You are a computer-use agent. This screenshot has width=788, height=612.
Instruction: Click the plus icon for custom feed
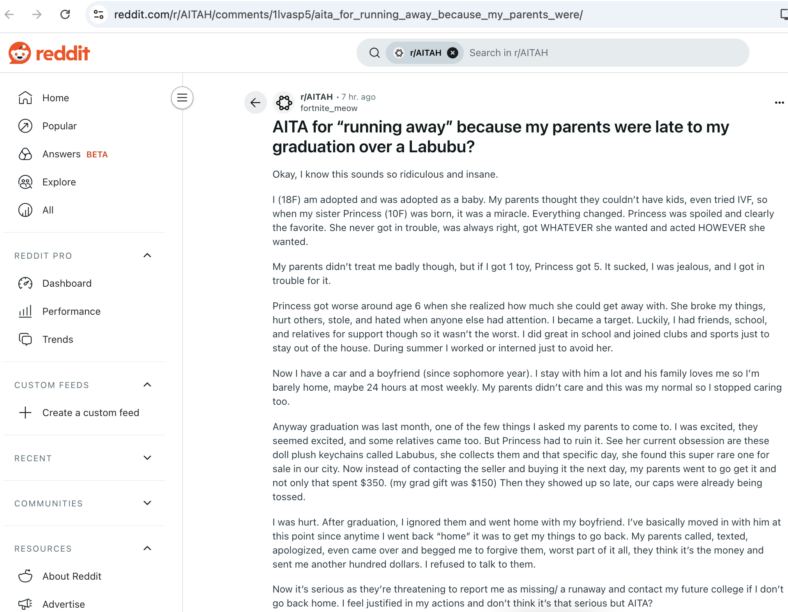[x=25, y=413]
